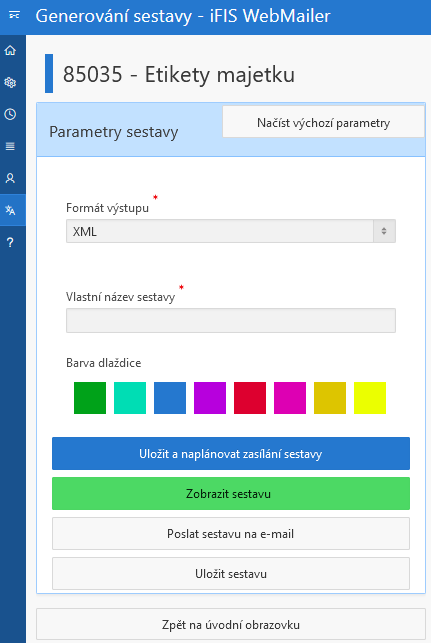Click the Vlastní název sestavy text field

(231, 320)
